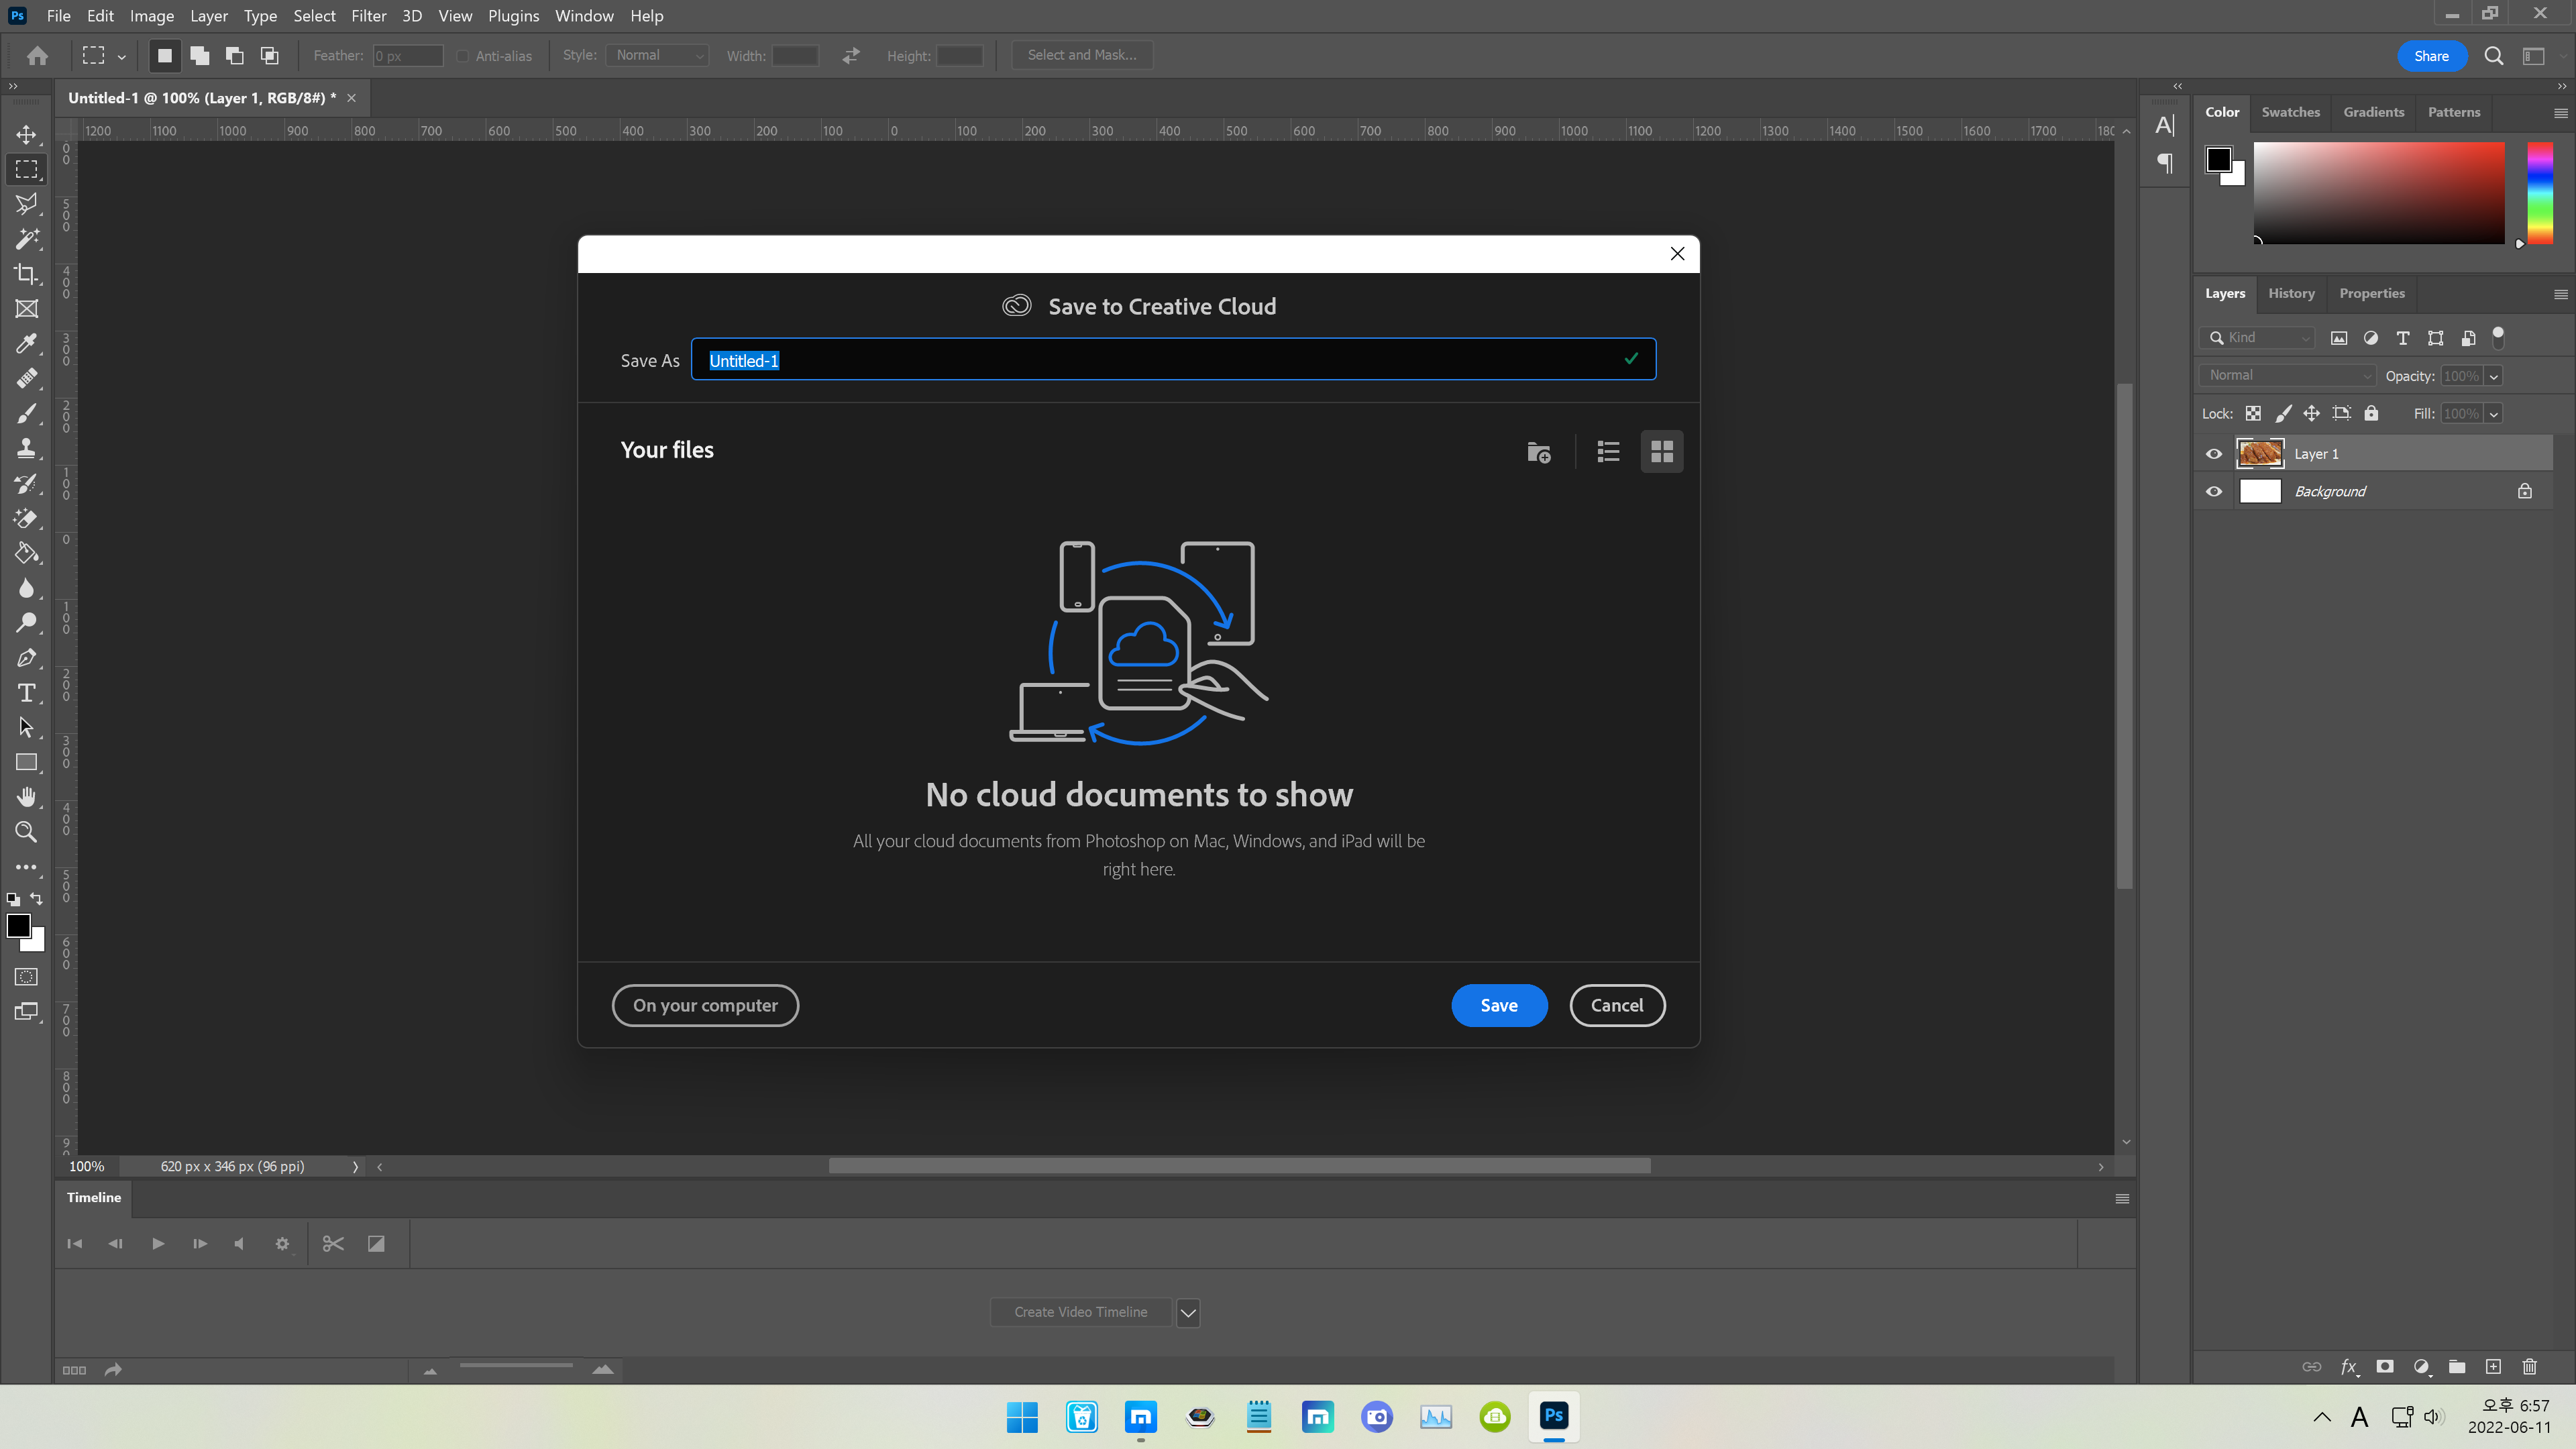Add layer mask icon
The image size is (2576, 1449).
pos(2385,1367)
